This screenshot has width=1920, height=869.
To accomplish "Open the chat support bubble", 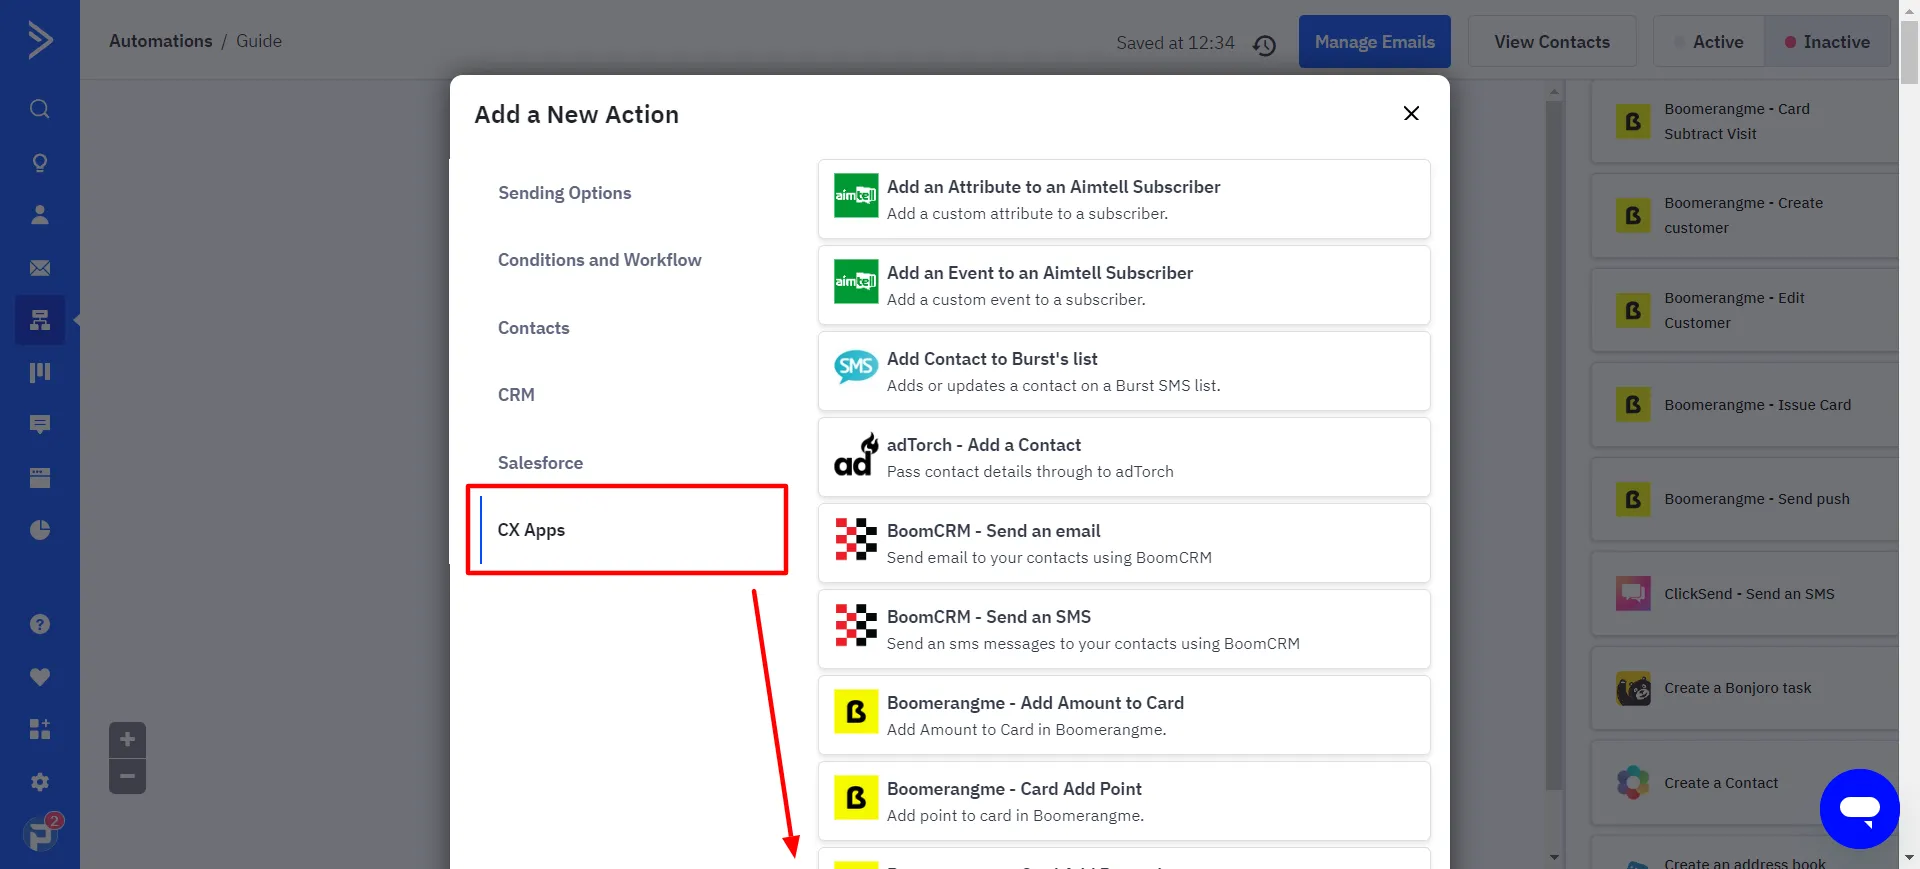I will pyautogui.click(x=1859, y=808).
